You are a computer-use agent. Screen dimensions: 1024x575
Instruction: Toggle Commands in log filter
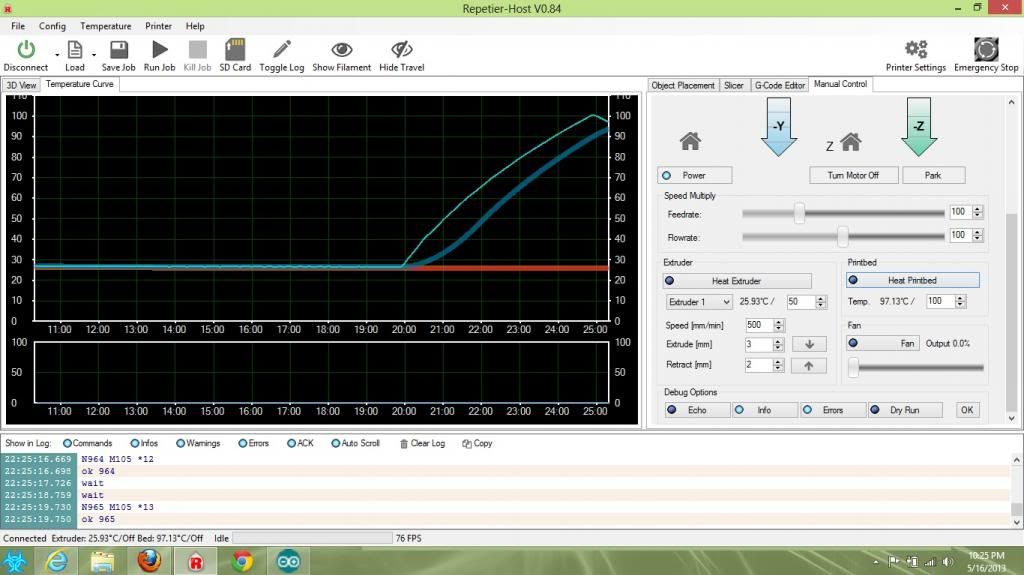click(x=88, y=443)
